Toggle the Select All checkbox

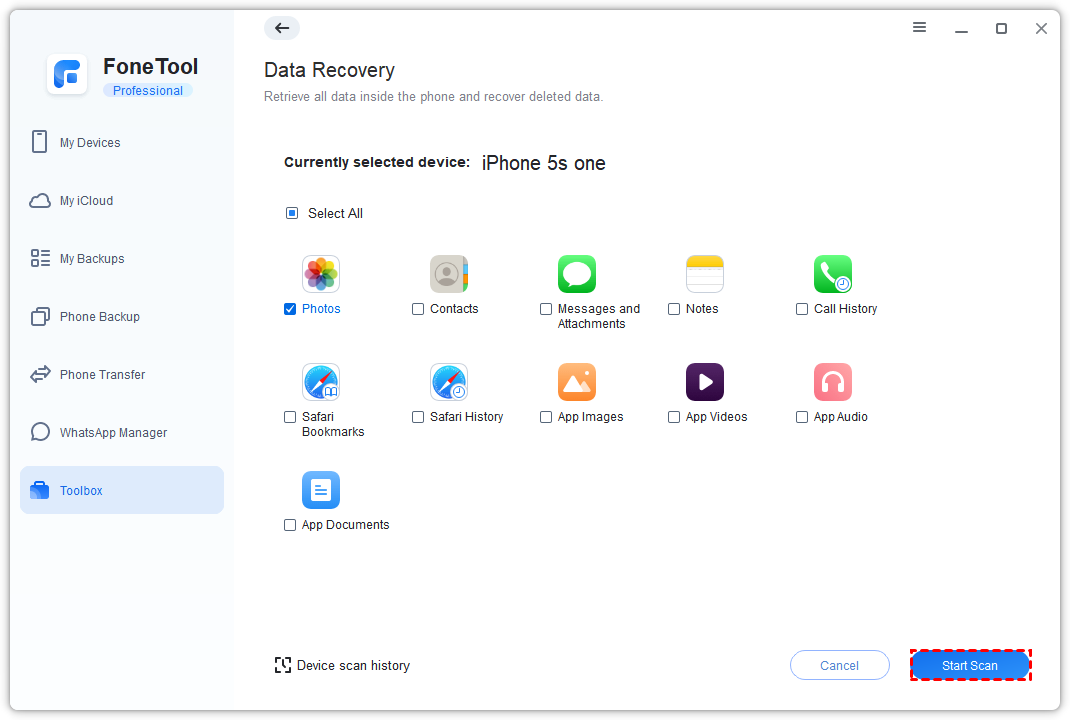[292, 213]
